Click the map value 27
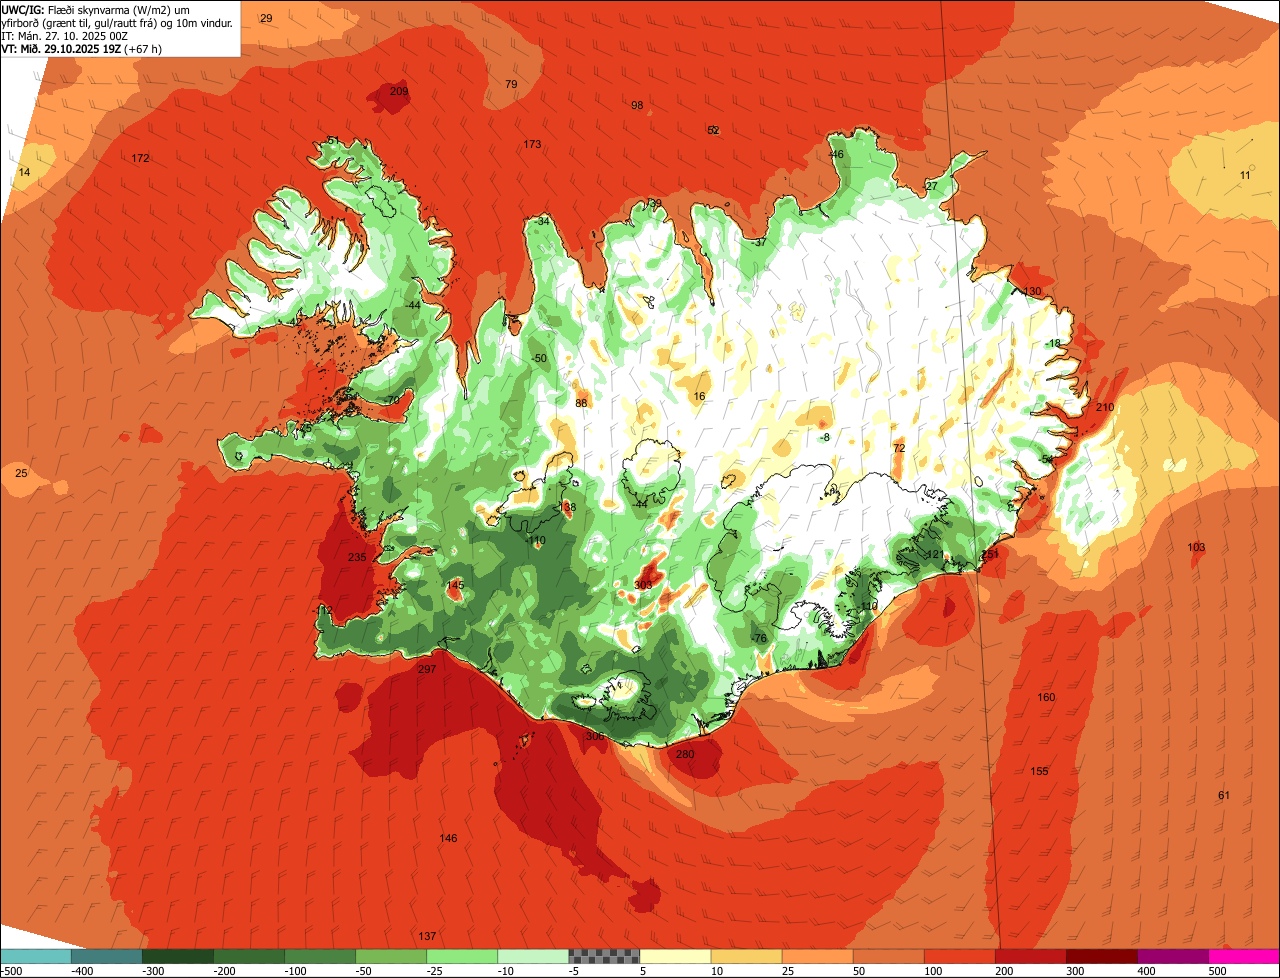 pyautogui.click(x=931, y=186)
